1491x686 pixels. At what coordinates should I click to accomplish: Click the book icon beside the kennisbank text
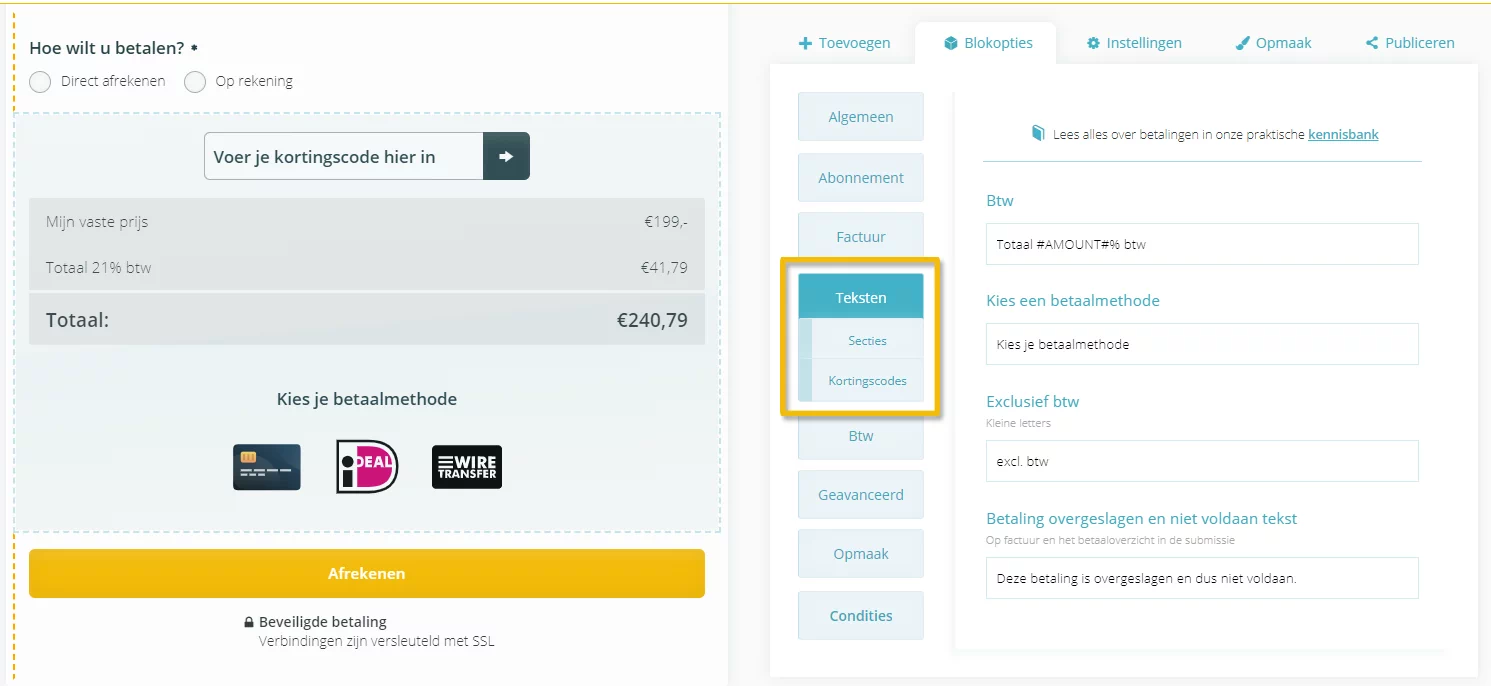point(1038,133)
